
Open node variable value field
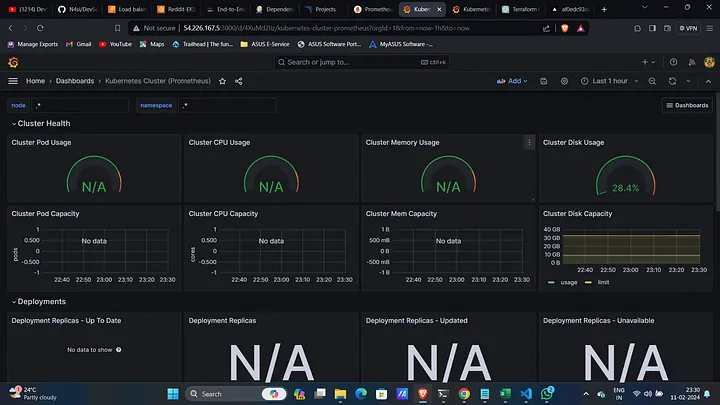tap(80, 105)
